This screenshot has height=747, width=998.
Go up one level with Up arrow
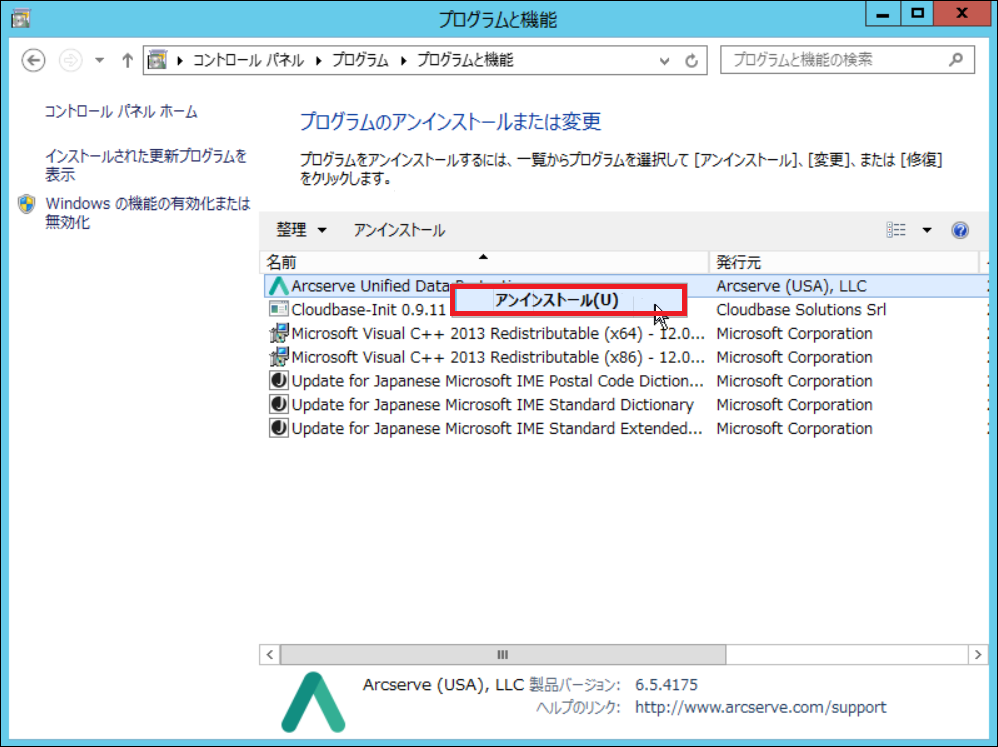click(127, 60)
